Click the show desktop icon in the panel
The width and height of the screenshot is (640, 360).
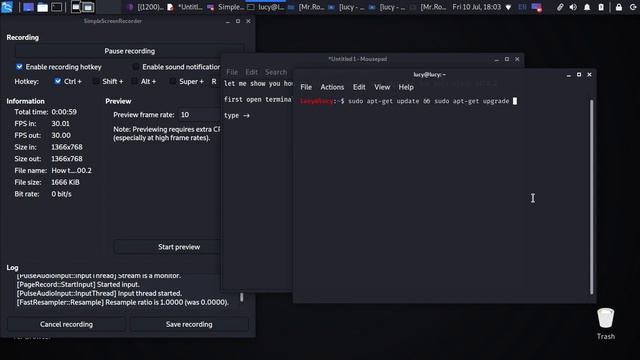tap(28, 7)
